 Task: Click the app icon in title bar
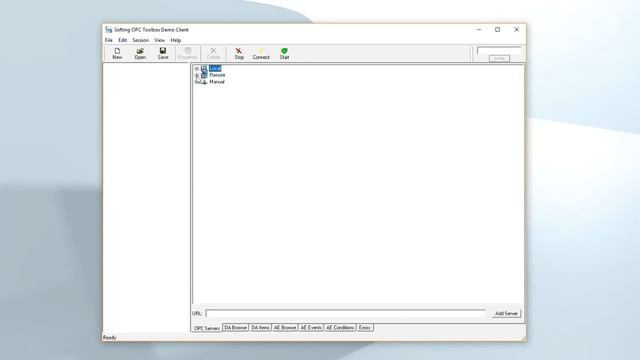coord(109,29)
